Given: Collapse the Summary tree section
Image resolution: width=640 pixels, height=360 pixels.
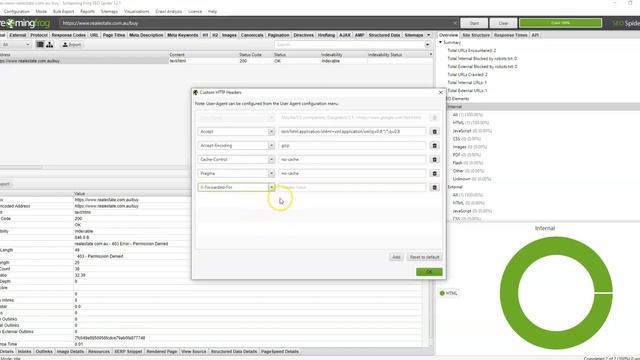Looking at the screenshot, I should click(440, 42).
